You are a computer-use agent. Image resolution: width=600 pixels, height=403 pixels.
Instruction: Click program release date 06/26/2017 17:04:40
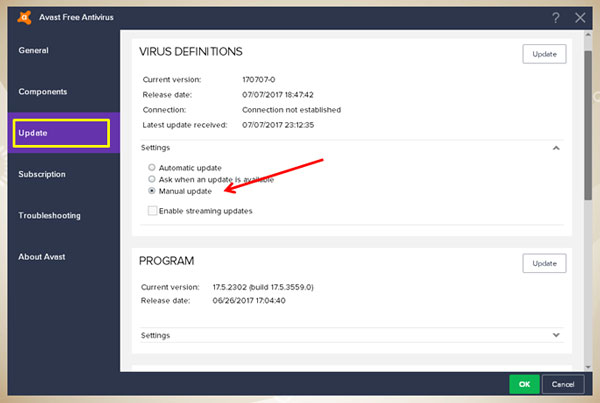click(x=249, y=300)
